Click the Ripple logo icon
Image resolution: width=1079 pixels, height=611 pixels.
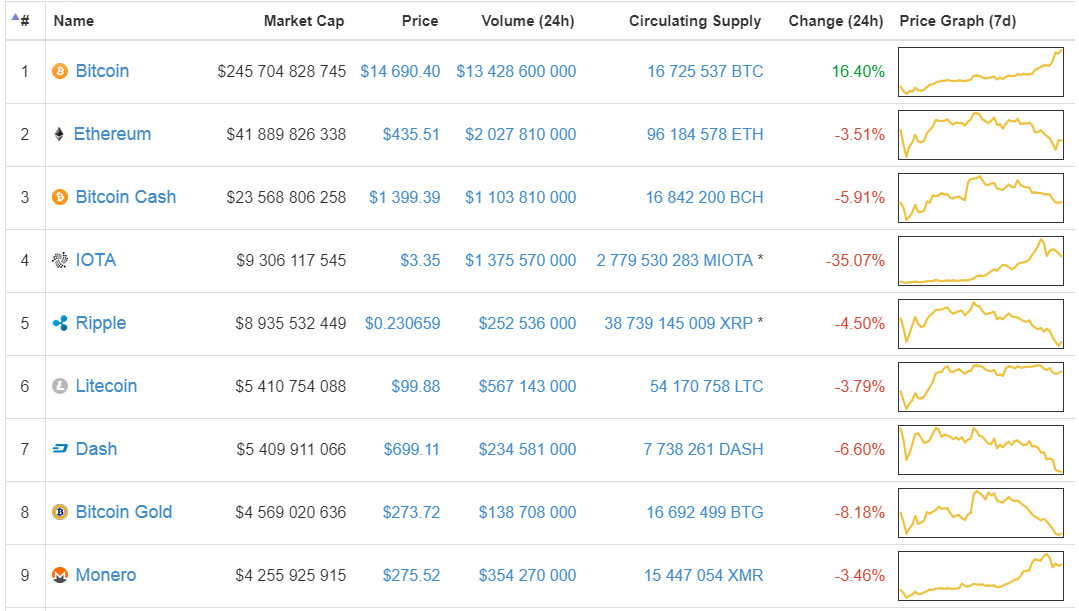point(60,324)
